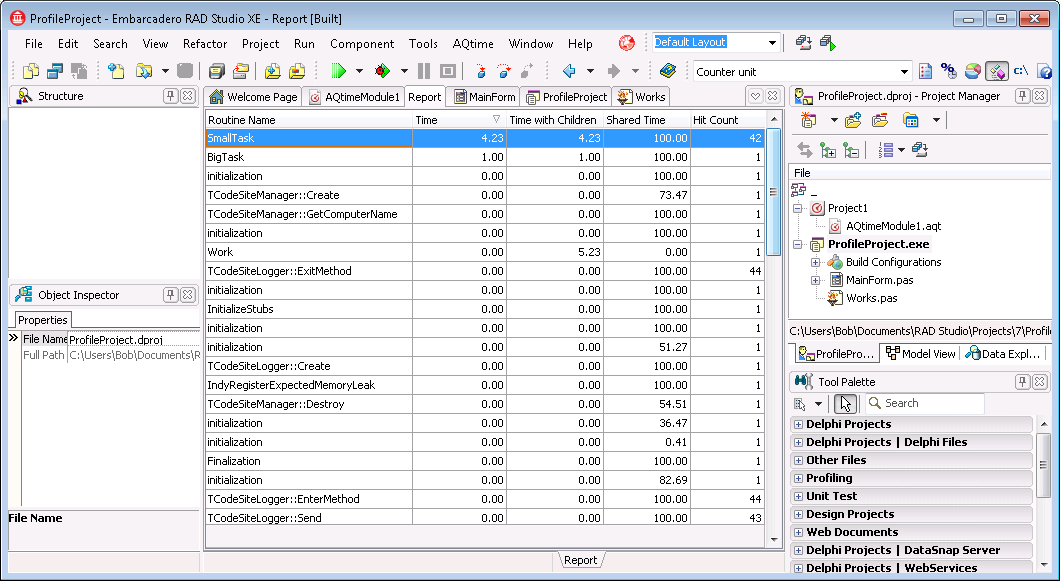Open the Default Layout dropdown
The height and width of the screenshot is (581, 1060).
[x=772, y=43]
